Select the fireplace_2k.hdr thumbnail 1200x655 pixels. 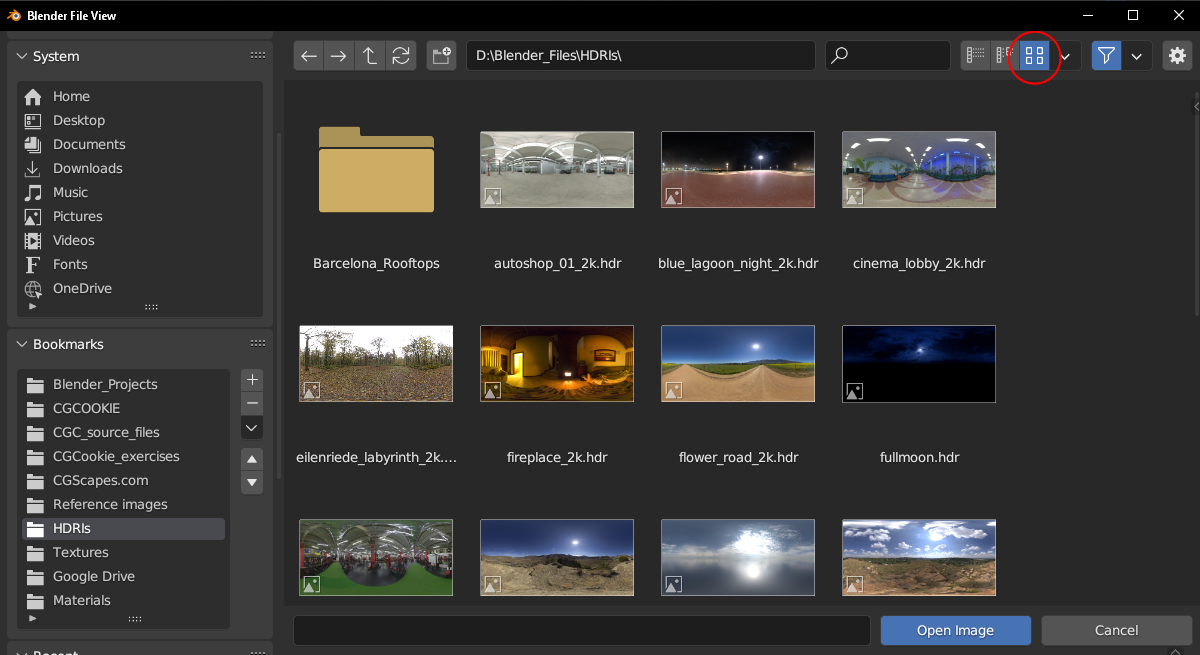point(557,363)
